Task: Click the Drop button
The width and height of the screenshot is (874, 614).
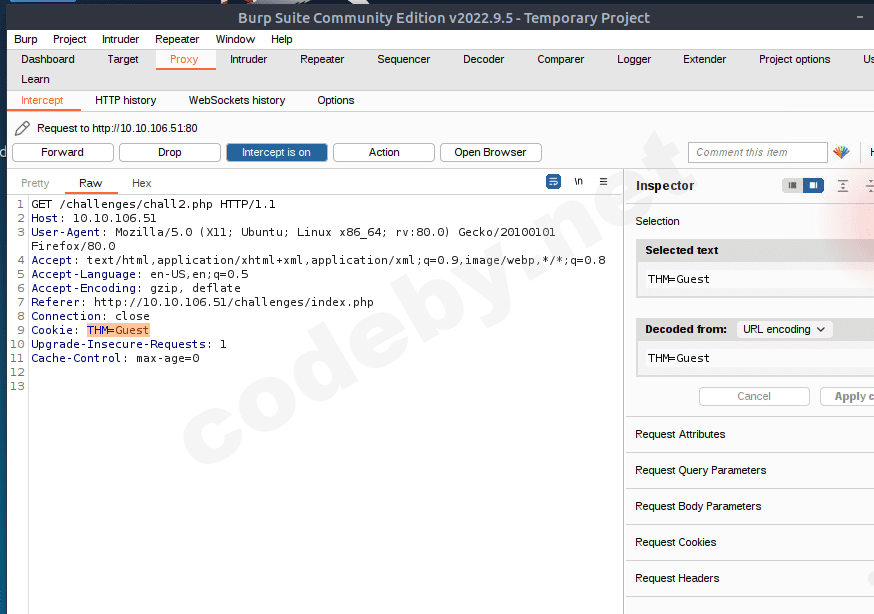Action: pyautogui.click(x=169, y=152)
